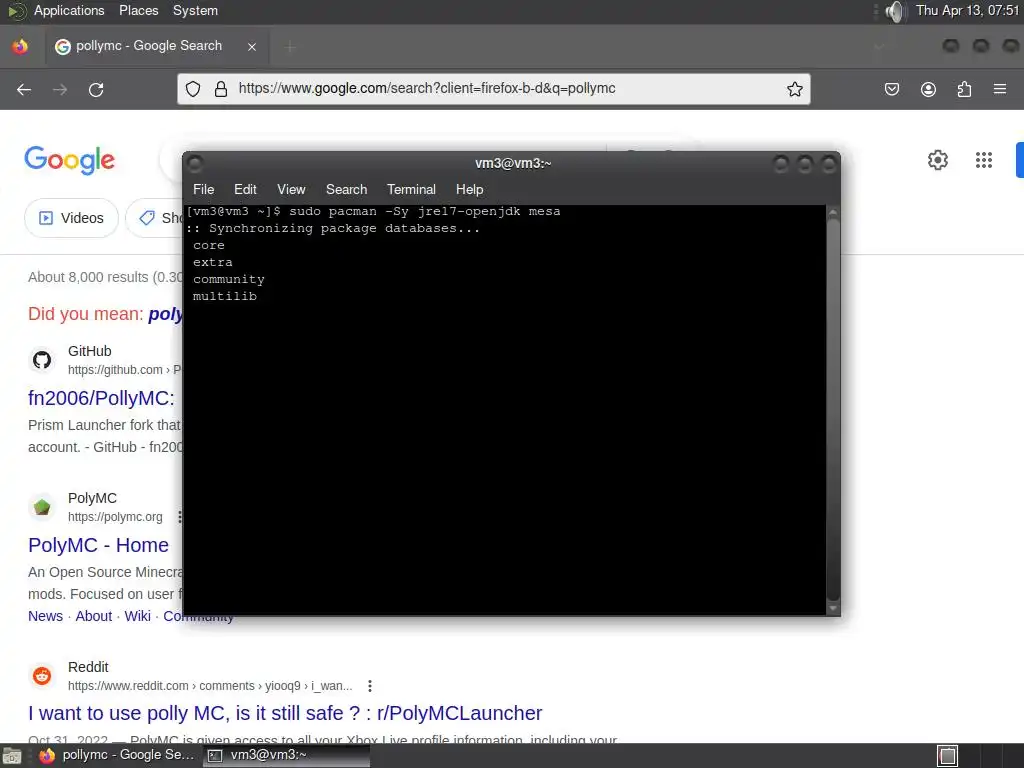Open a new tab with the plus button
The image size is (1024, 768).
(x=290, y=46)
